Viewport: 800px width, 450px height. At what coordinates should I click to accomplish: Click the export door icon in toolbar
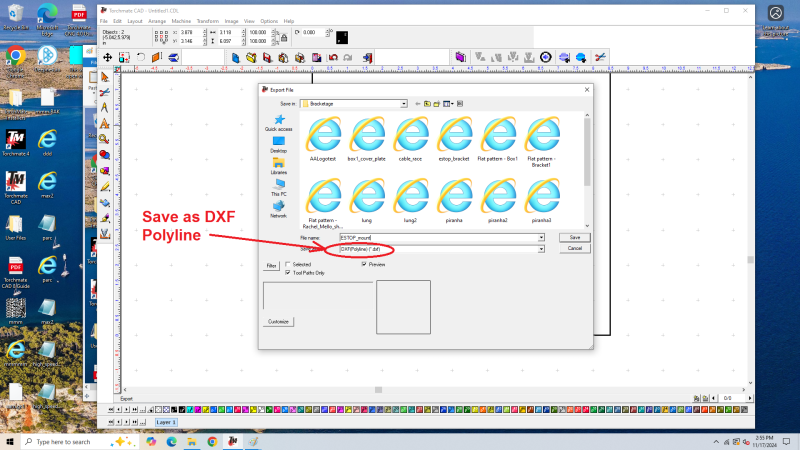[367, 57]
